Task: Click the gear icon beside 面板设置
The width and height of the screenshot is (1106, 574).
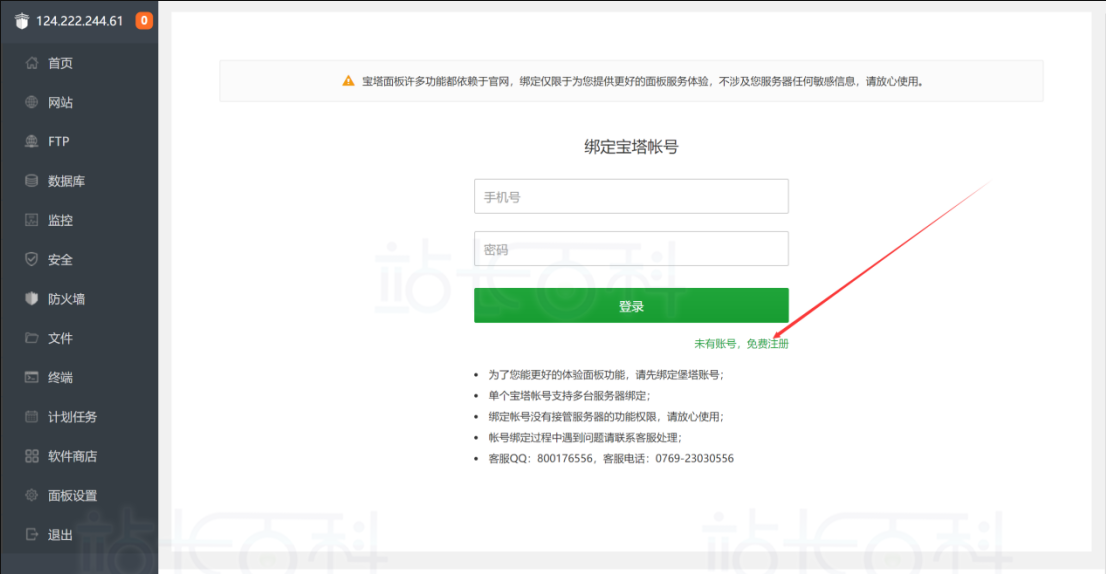Action: point(32,495)
